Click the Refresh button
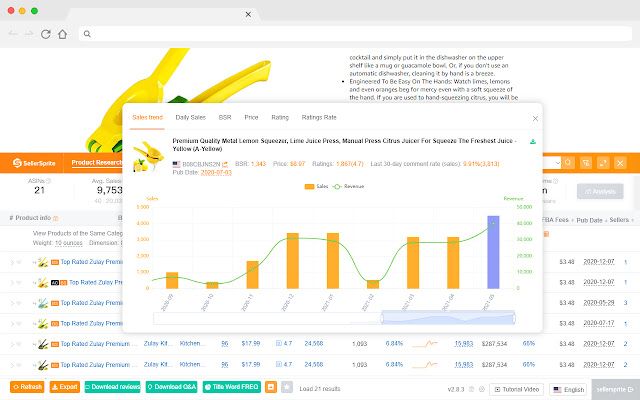Screen dimensions: 640x400 click(27, 387)
